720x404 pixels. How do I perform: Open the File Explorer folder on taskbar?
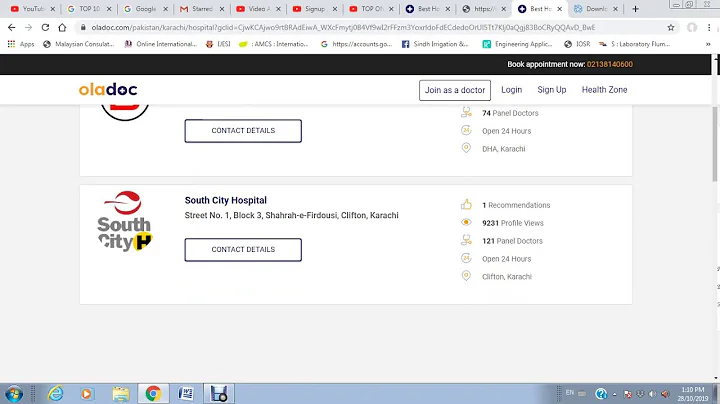click(121, 394)
